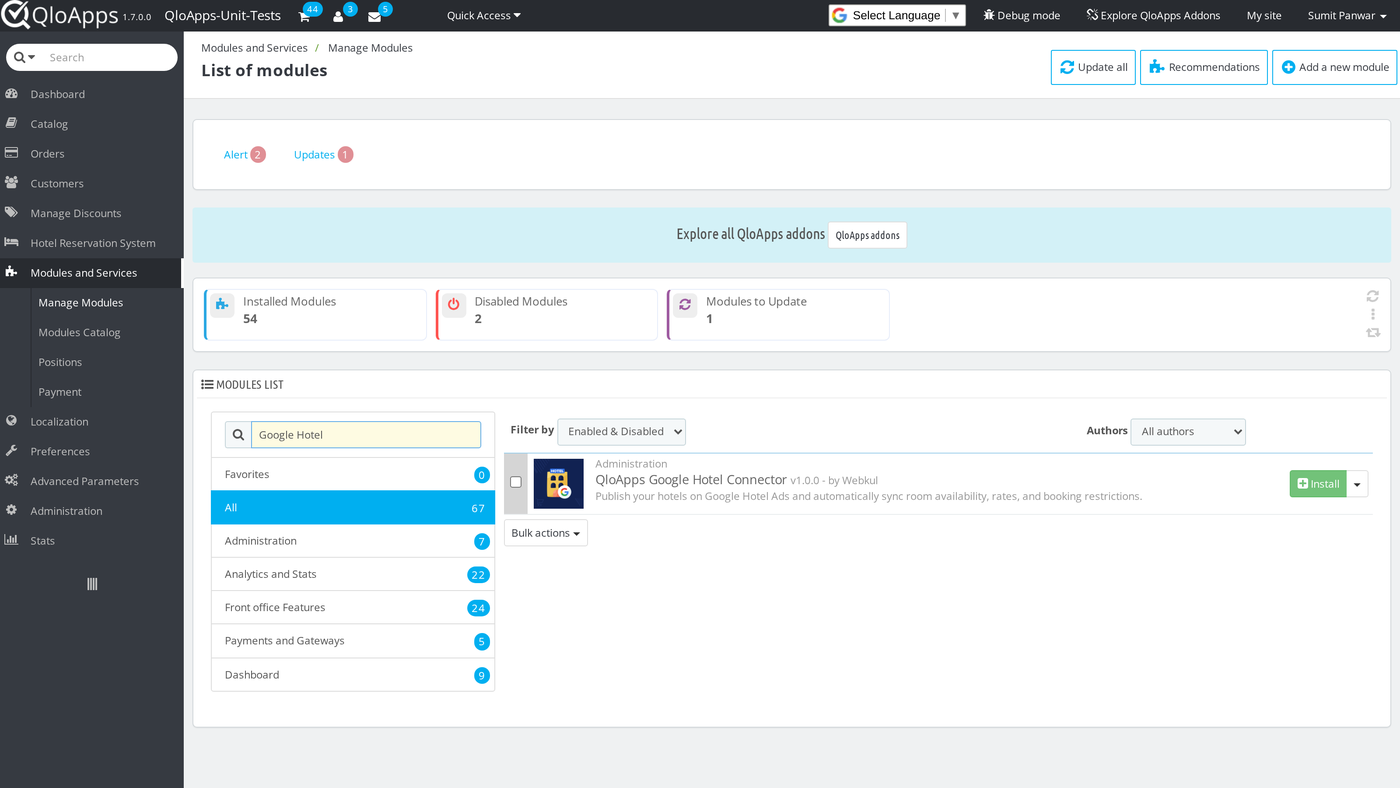1400x788 pixels.
Task: Click the Recommendations button
Action: point(1204,67)
